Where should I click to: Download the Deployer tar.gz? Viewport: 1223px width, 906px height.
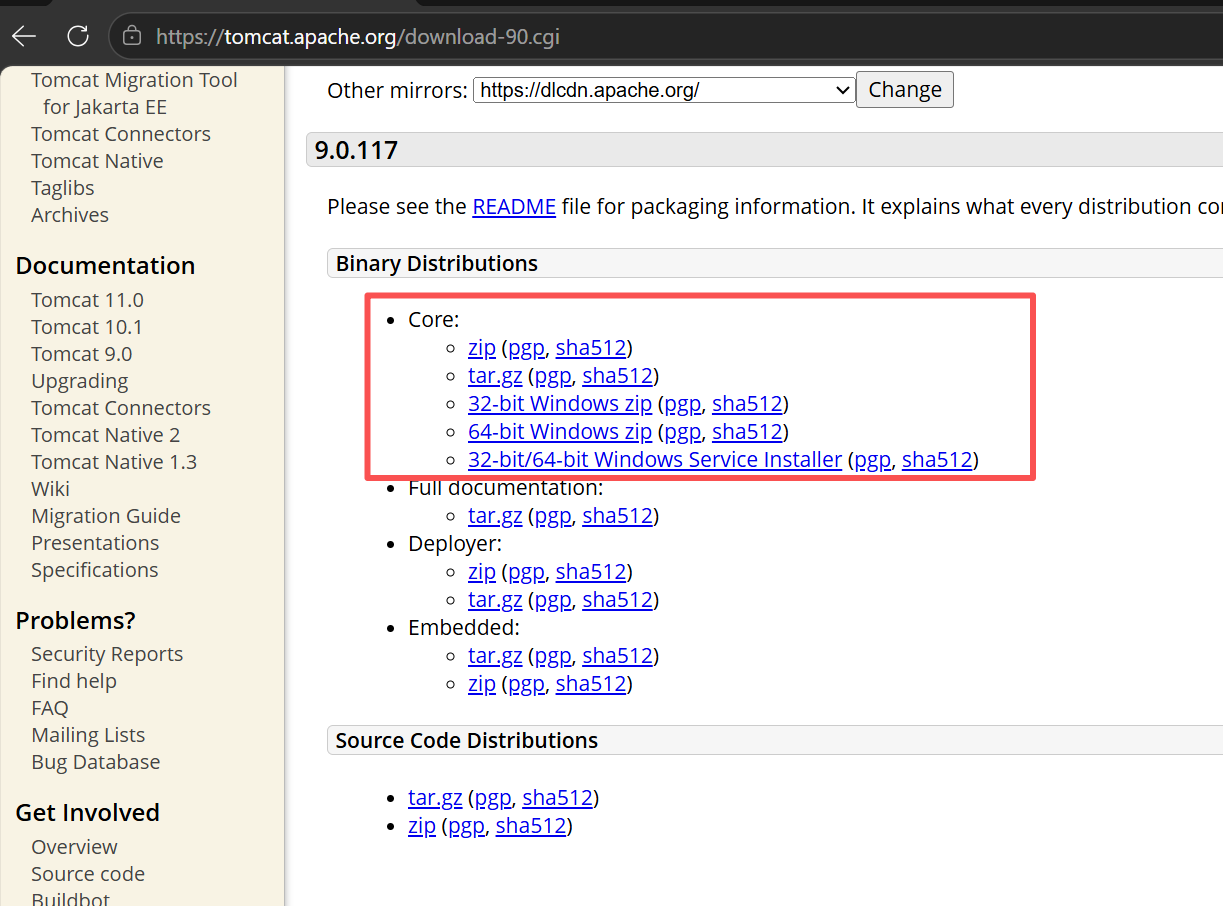[495, 600]
